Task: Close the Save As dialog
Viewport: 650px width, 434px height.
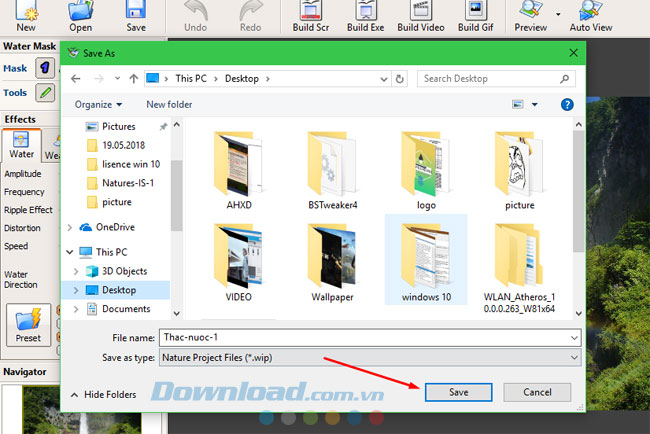Action: click(574, 53)
